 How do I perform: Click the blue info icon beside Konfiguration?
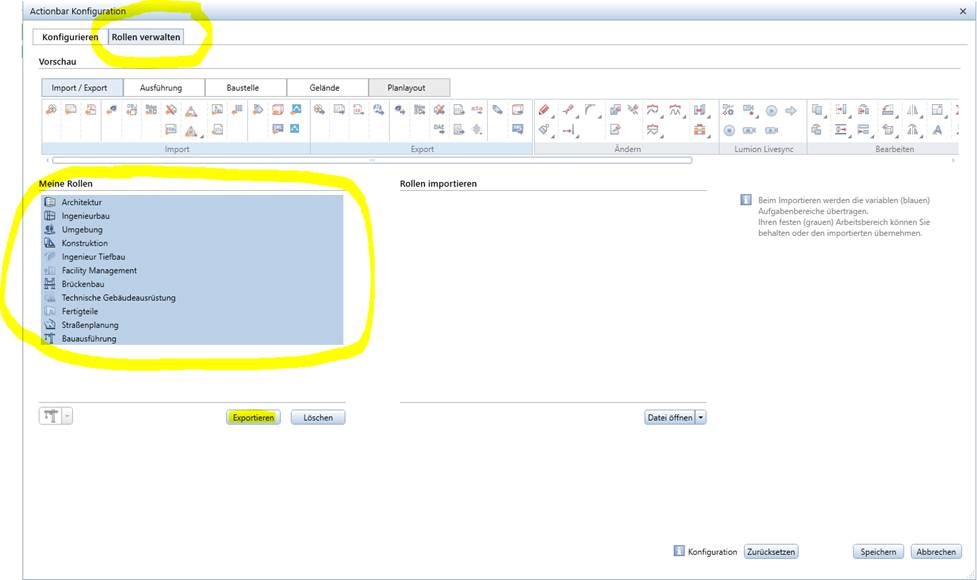coord(679,551)
